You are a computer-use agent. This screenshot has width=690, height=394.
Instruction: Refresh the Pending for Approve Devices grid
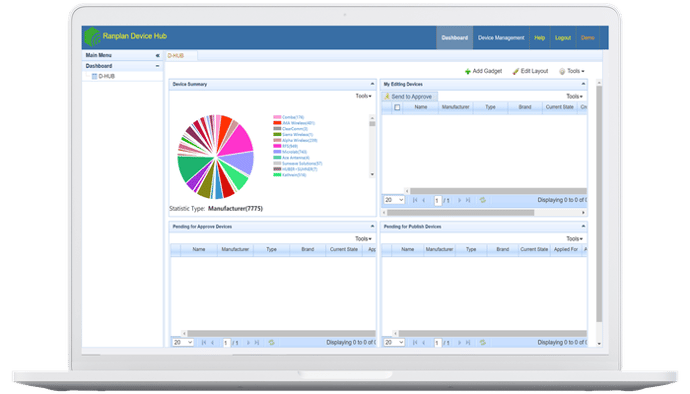click(272, 342)
